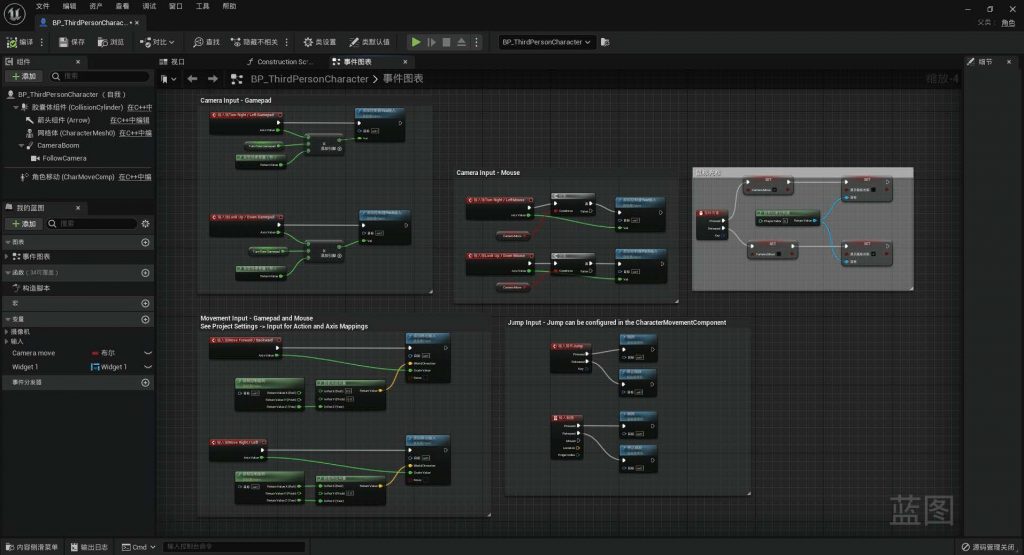Open My Blueprint settings gear
Viewport: 1024px width, 555px height.
click(x=146, y=223)
